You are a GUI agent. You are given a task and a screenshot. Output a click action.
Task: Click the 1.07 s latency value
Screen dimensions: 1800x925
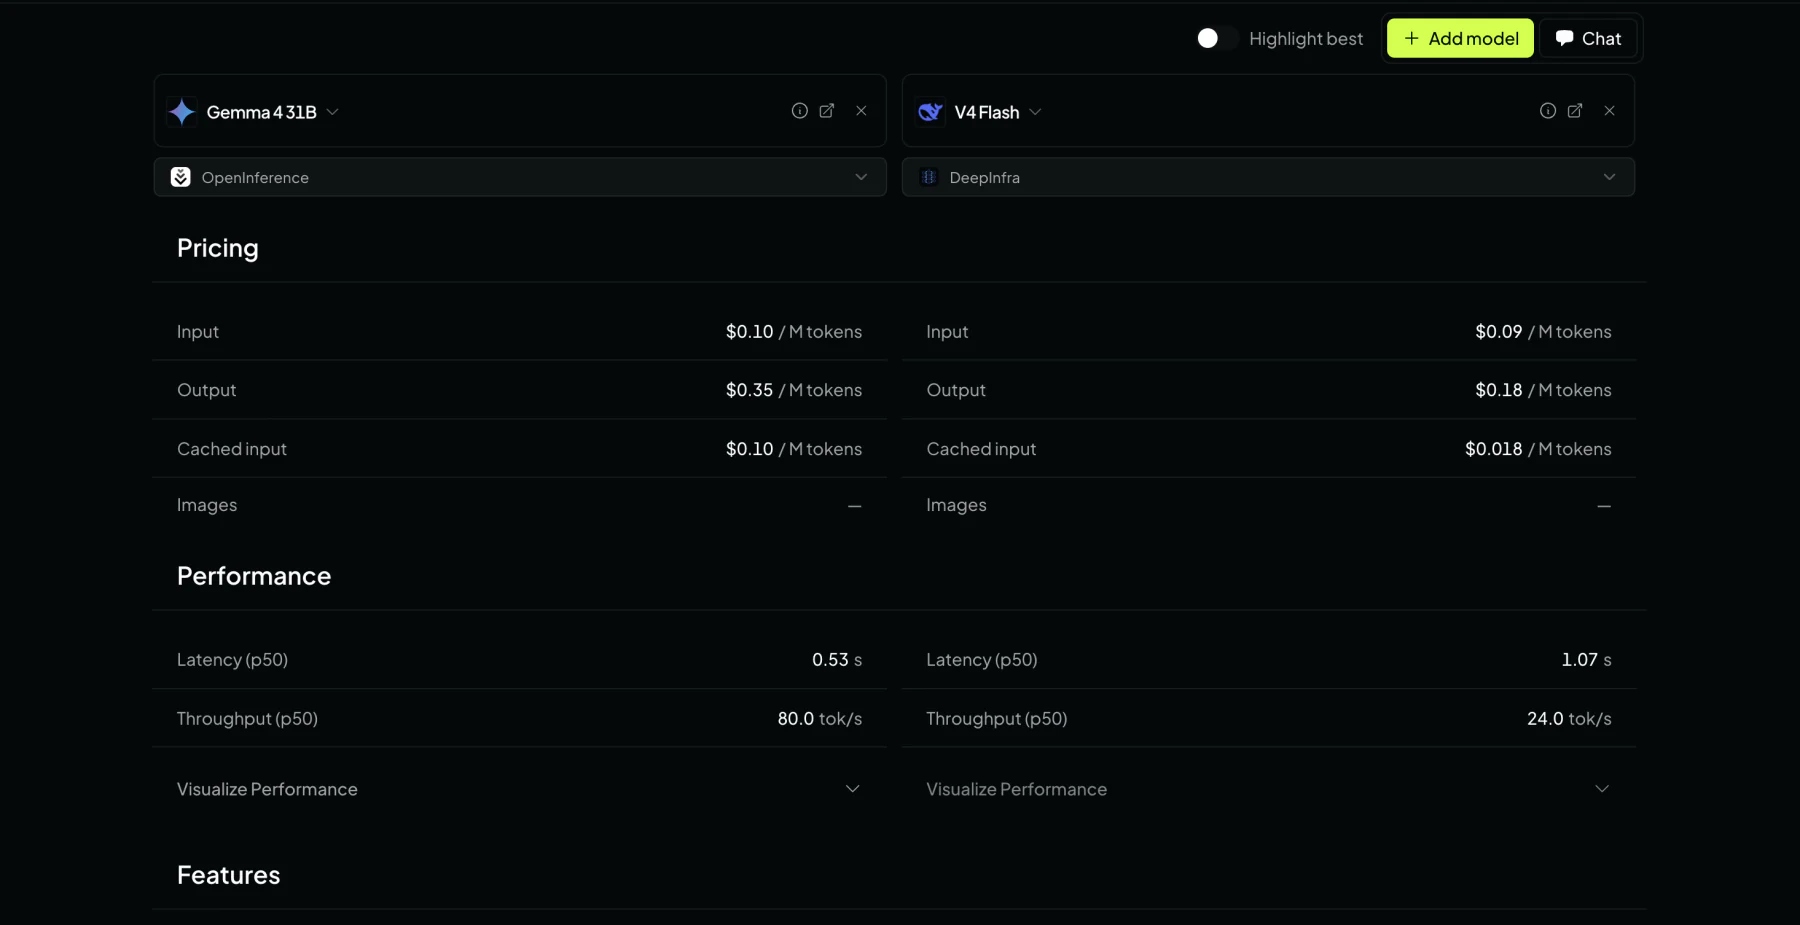pyautogui.click(x=1586, y=660)
